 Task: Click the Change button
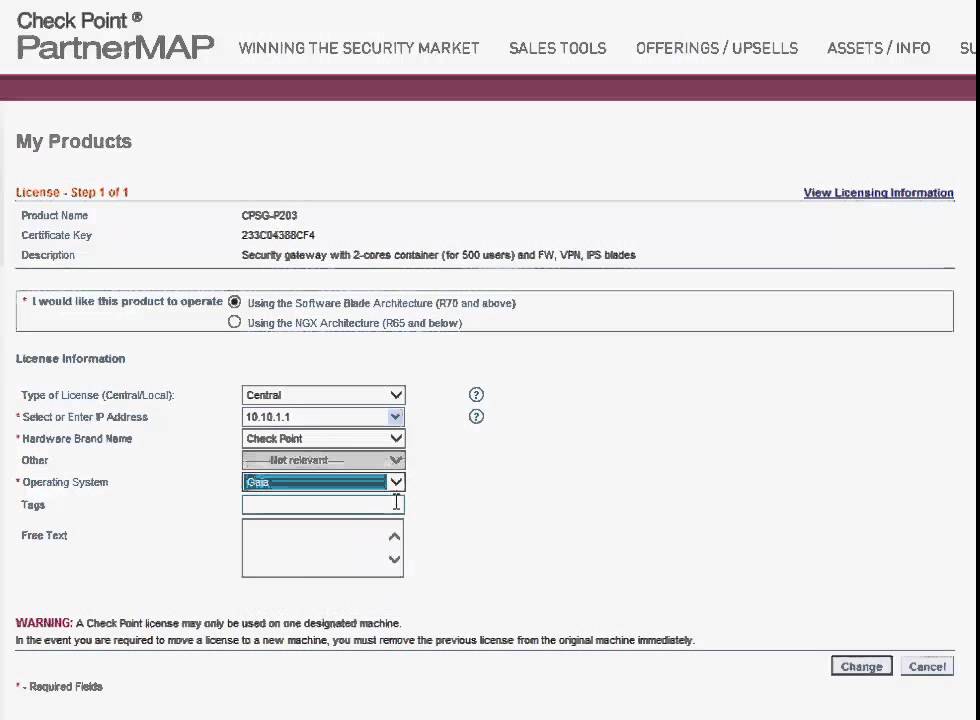click(x=861, y=666)
